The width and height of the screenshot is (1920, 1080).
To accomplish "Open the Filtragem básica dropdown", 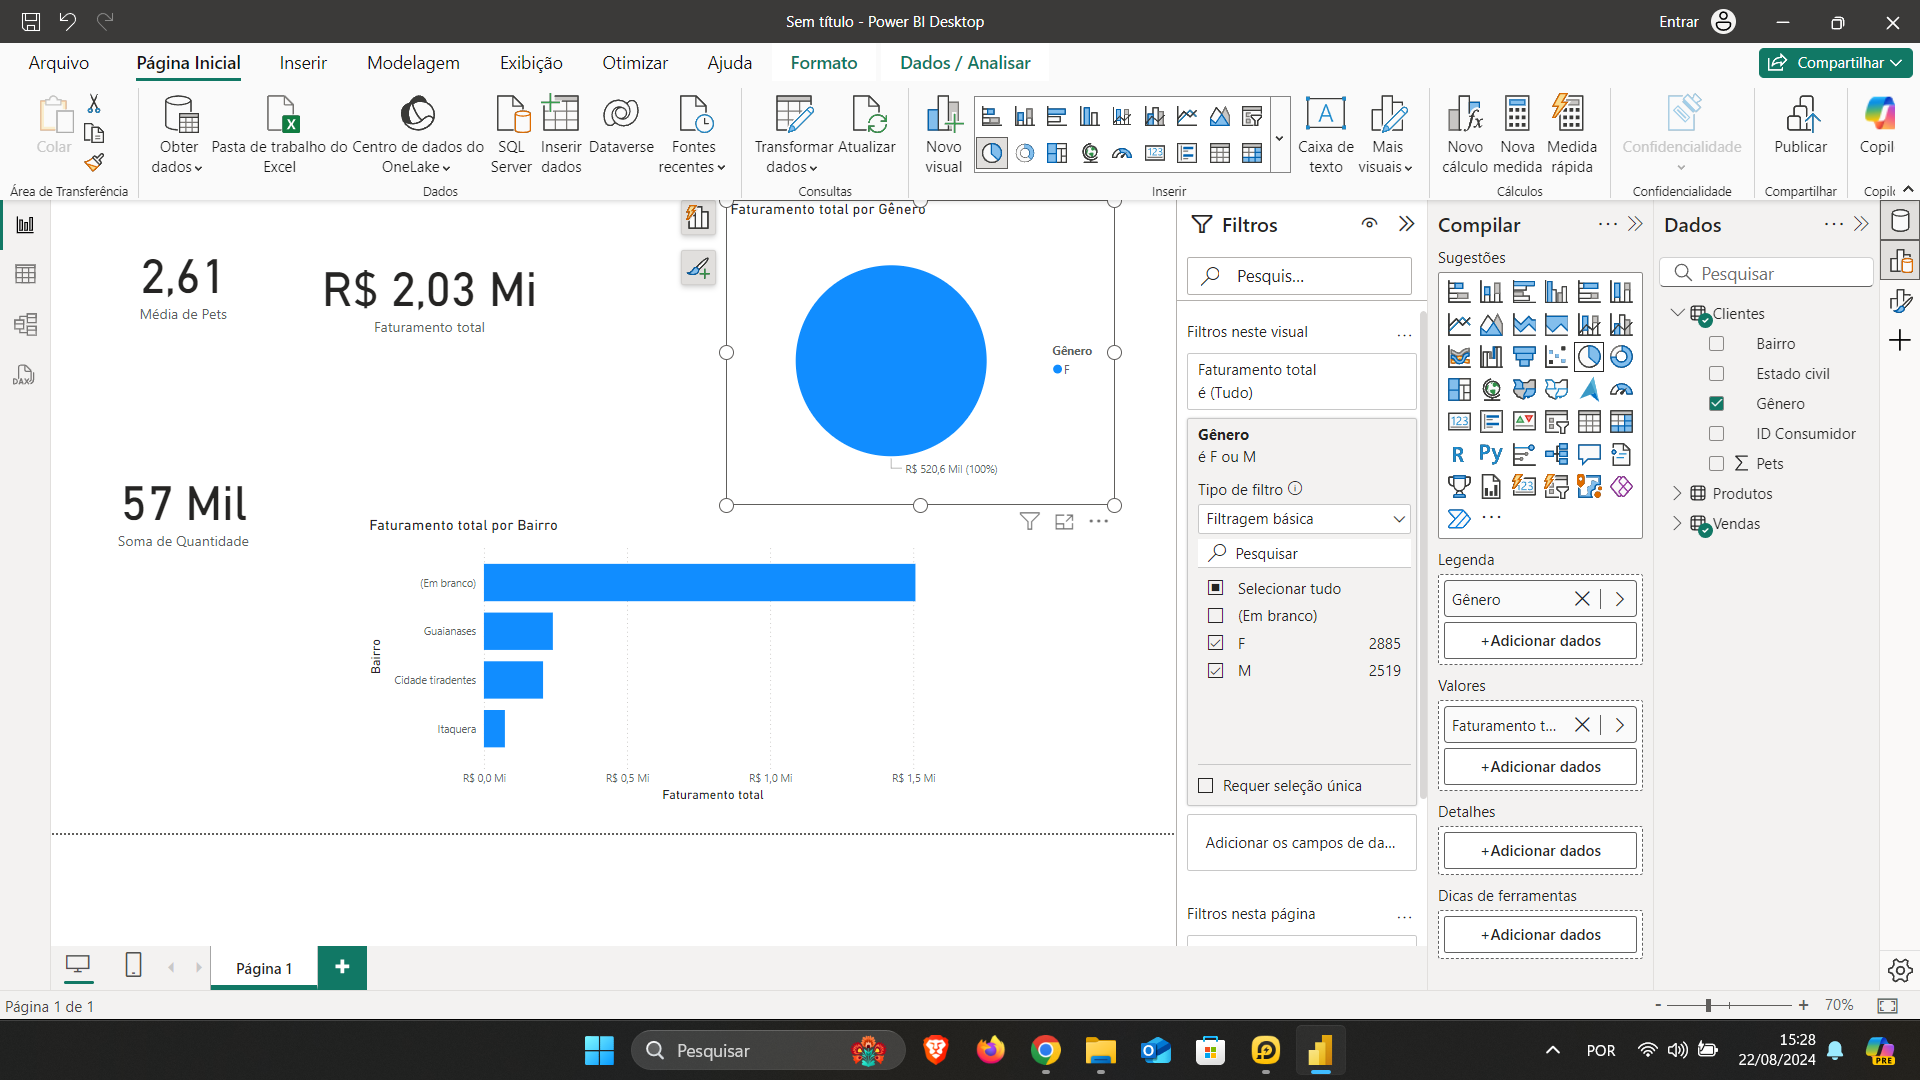I will [1304, 519].
